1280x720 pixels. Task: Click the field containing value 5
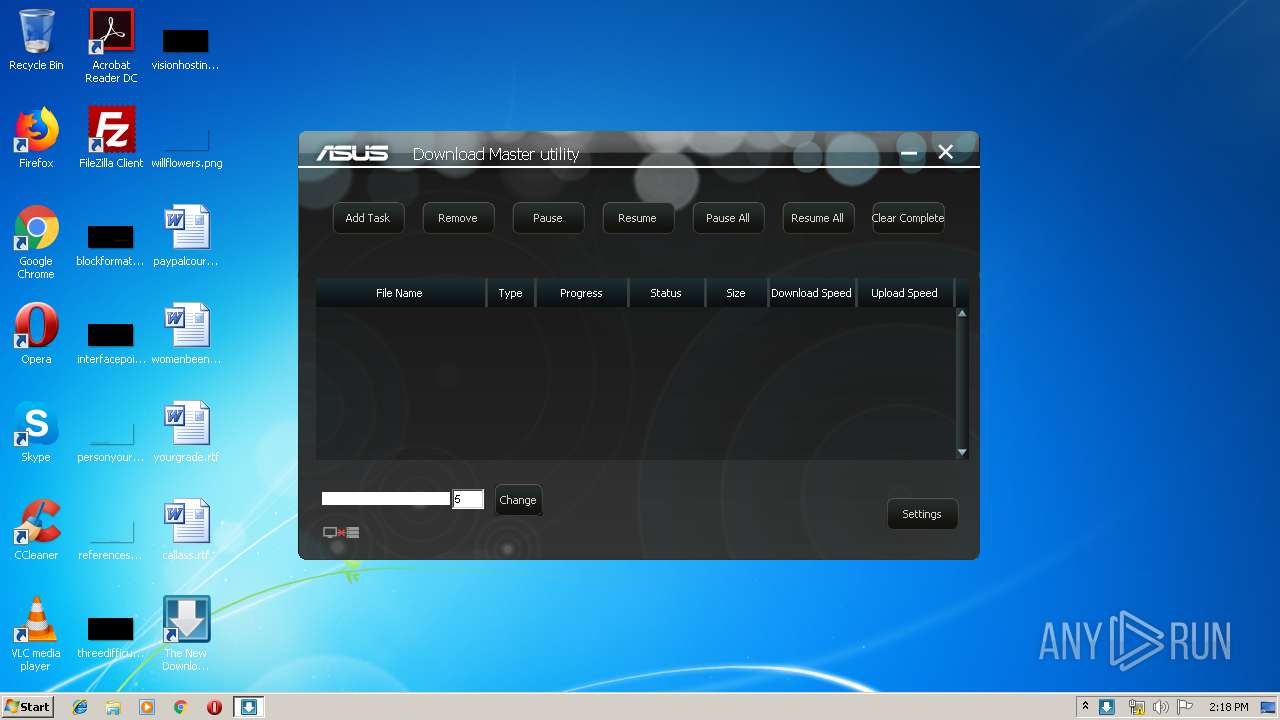[468, 499]
